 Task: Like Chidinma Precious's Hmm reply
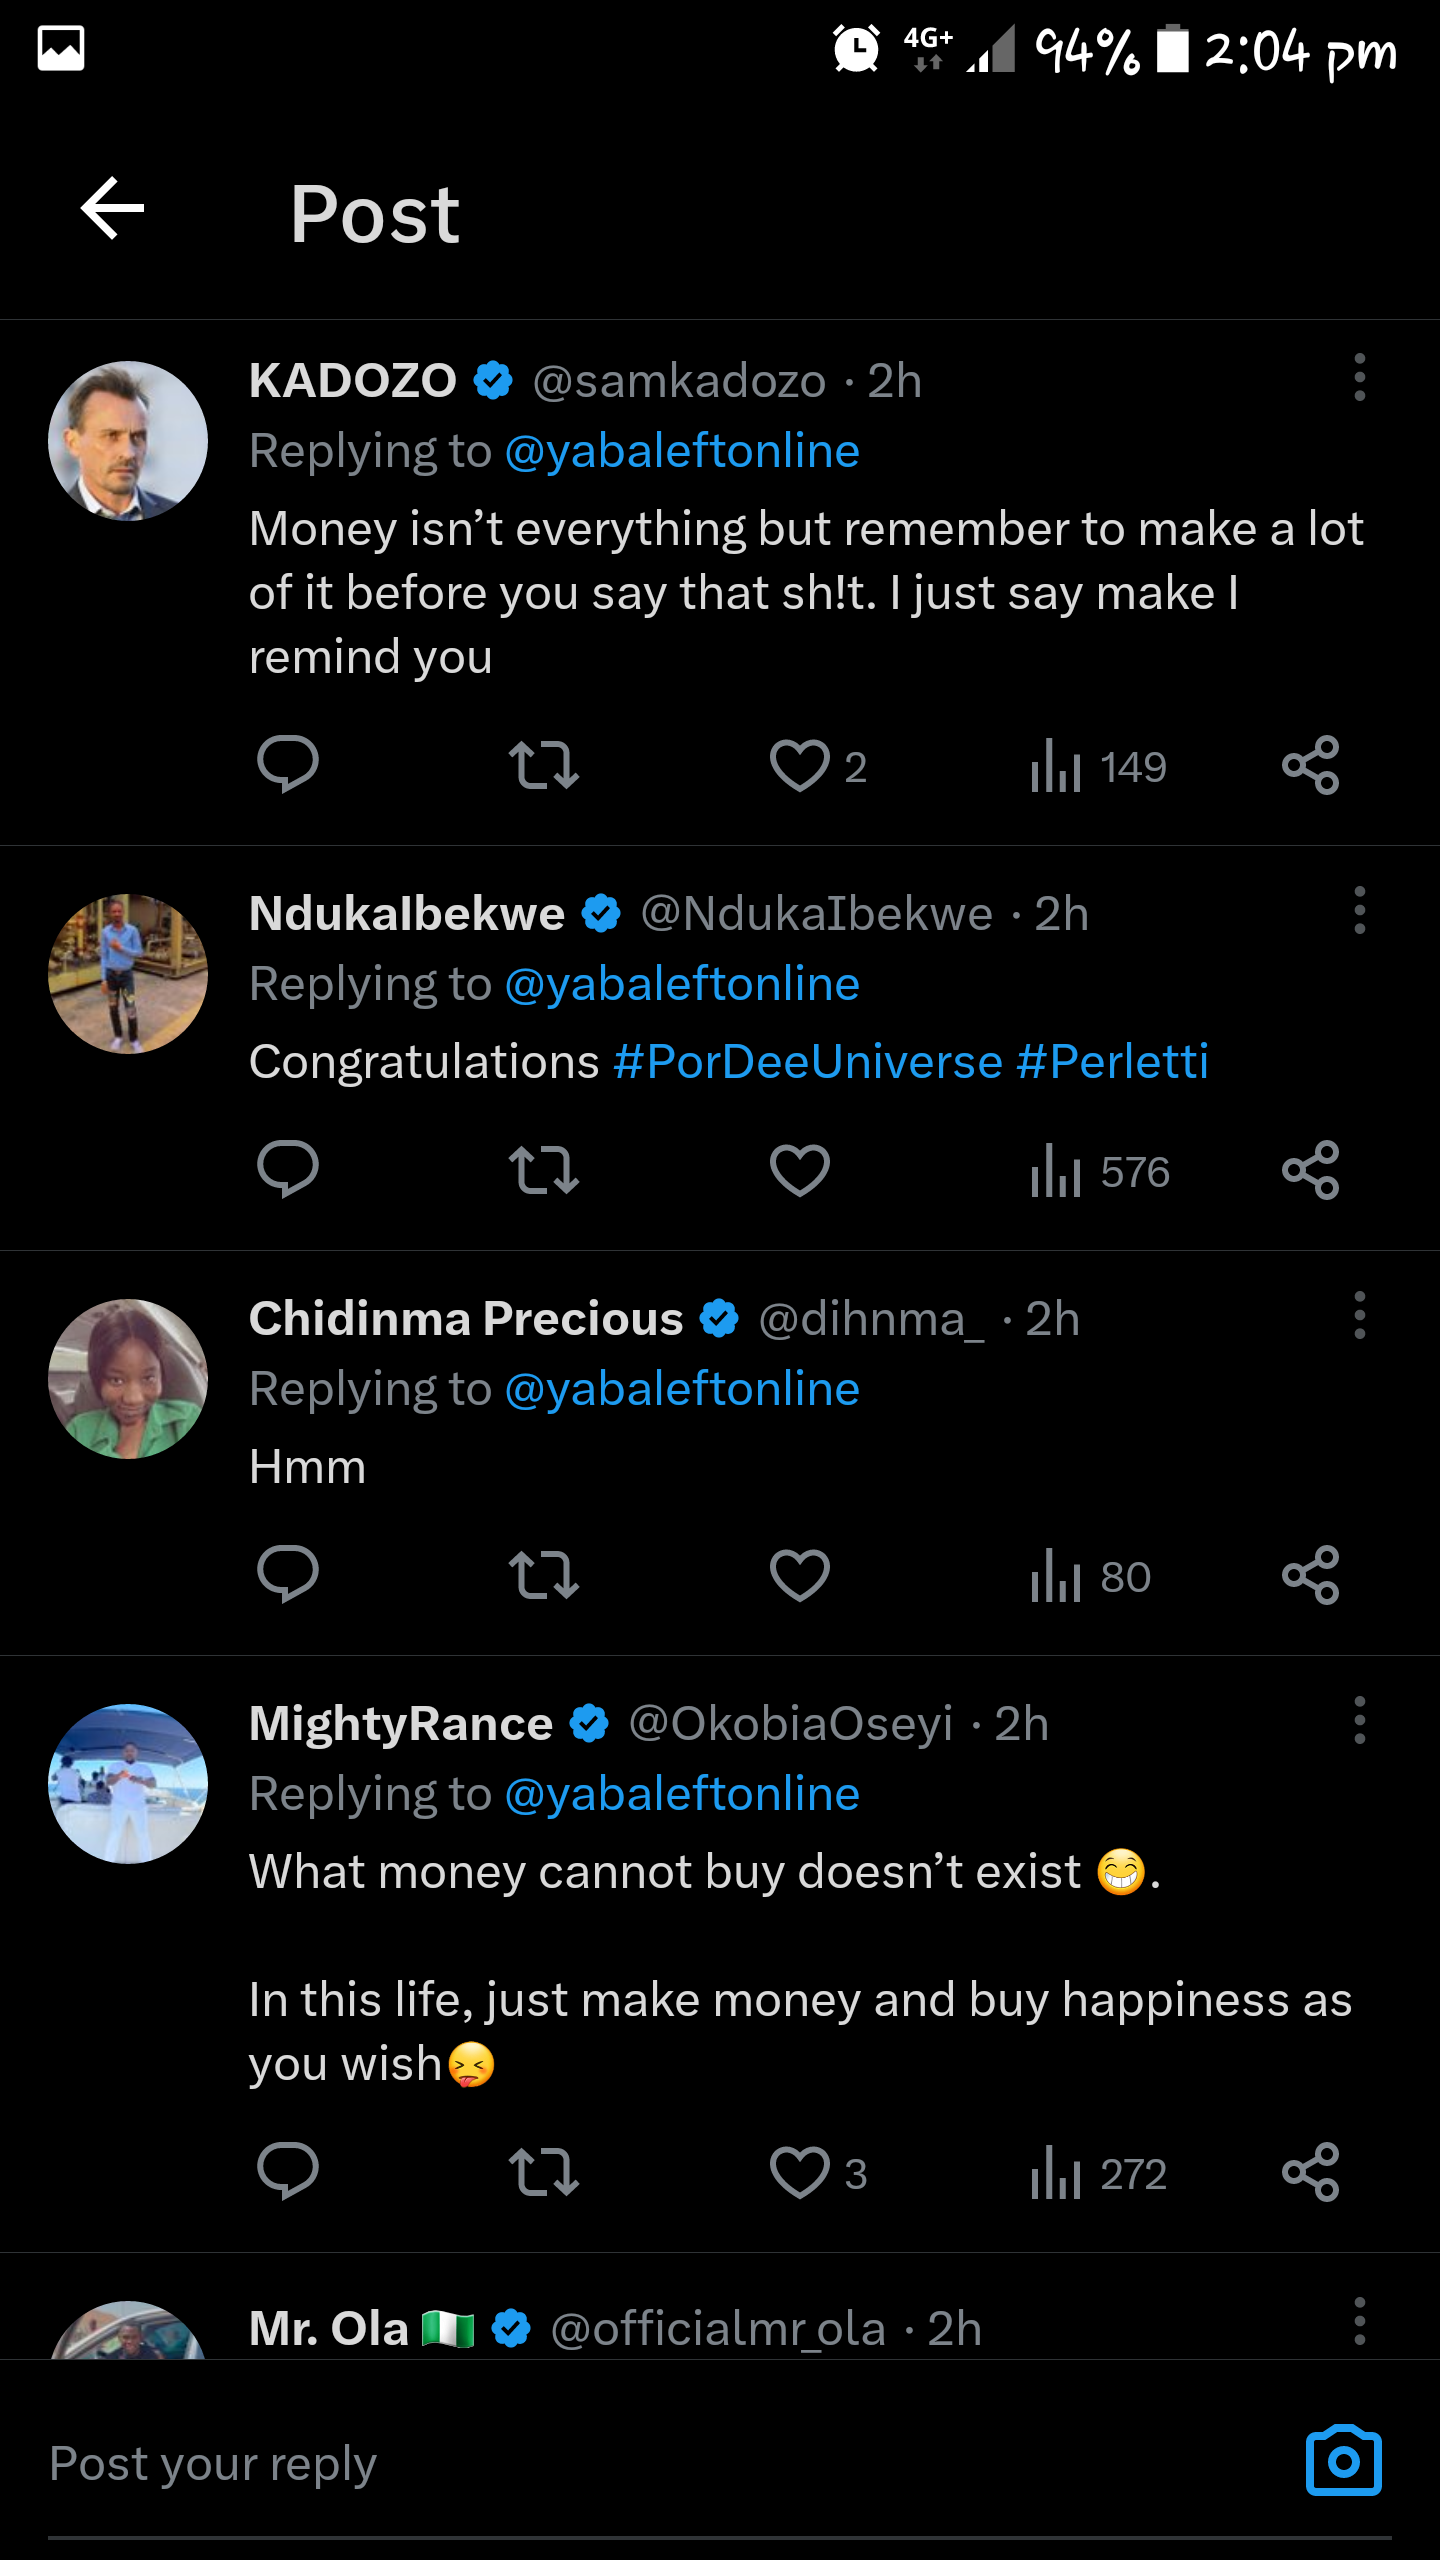click(800, 1576)
